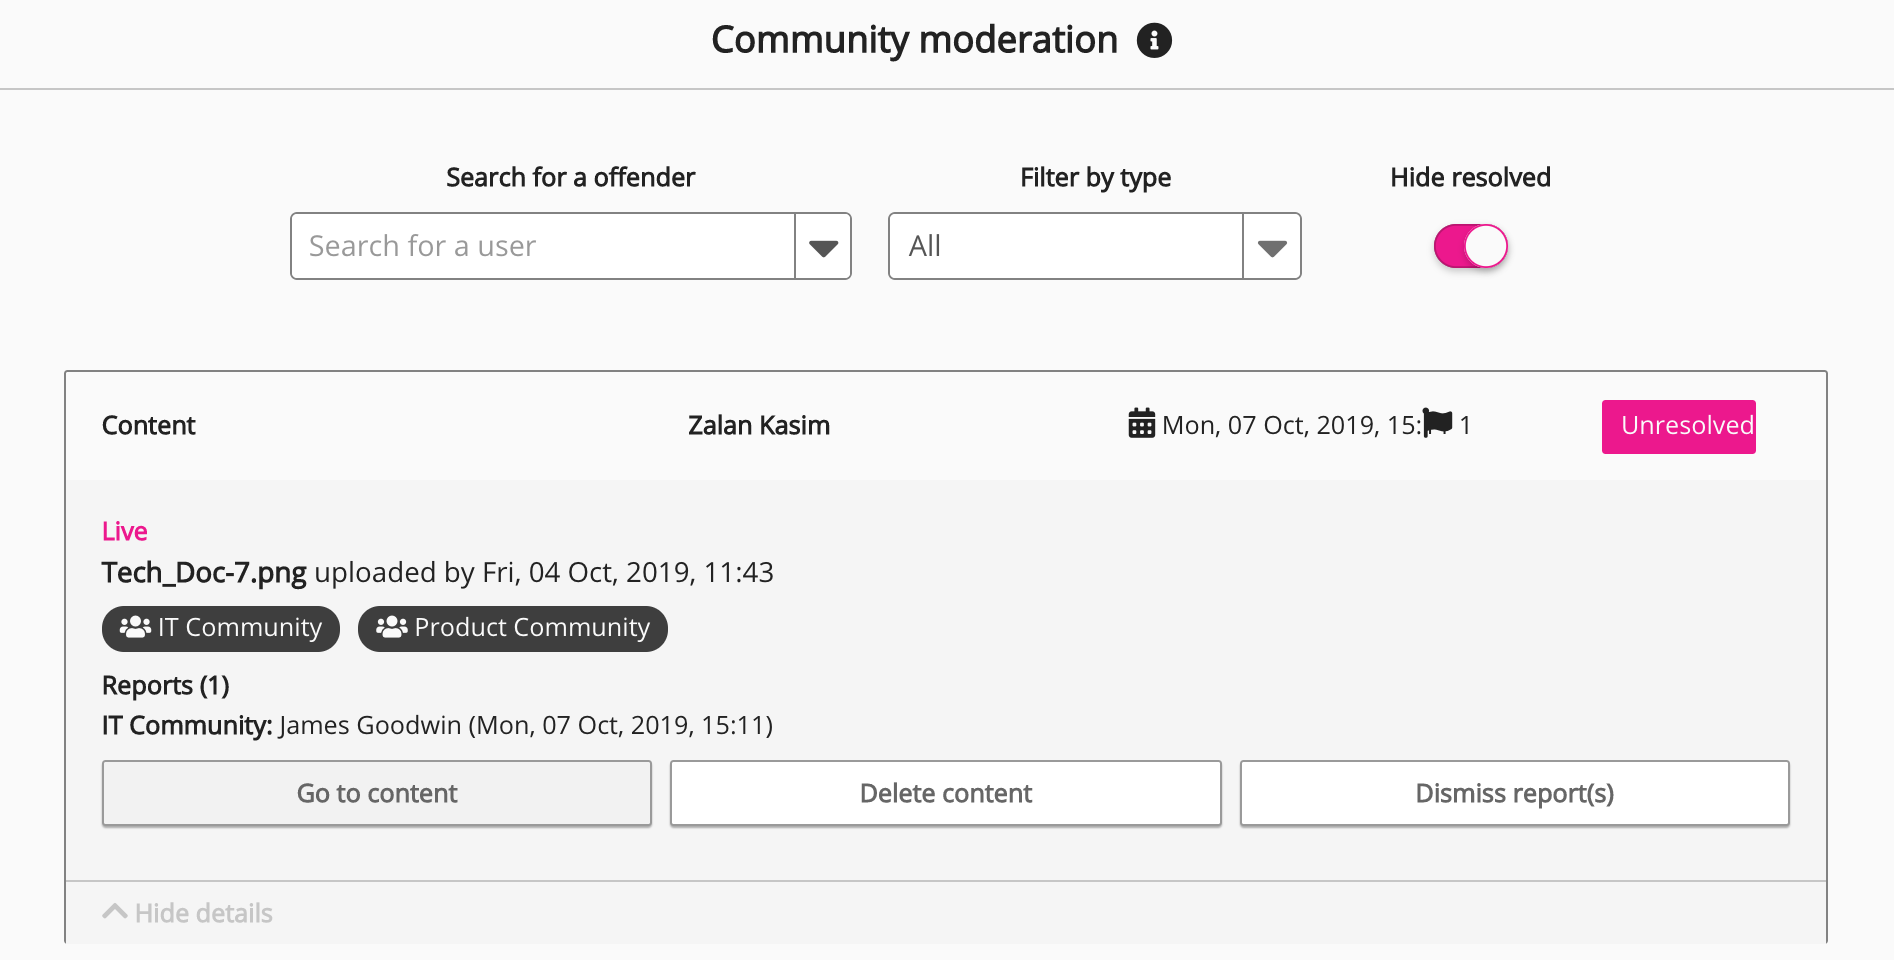Click the group icon in Product Community tag

[391, 628]
